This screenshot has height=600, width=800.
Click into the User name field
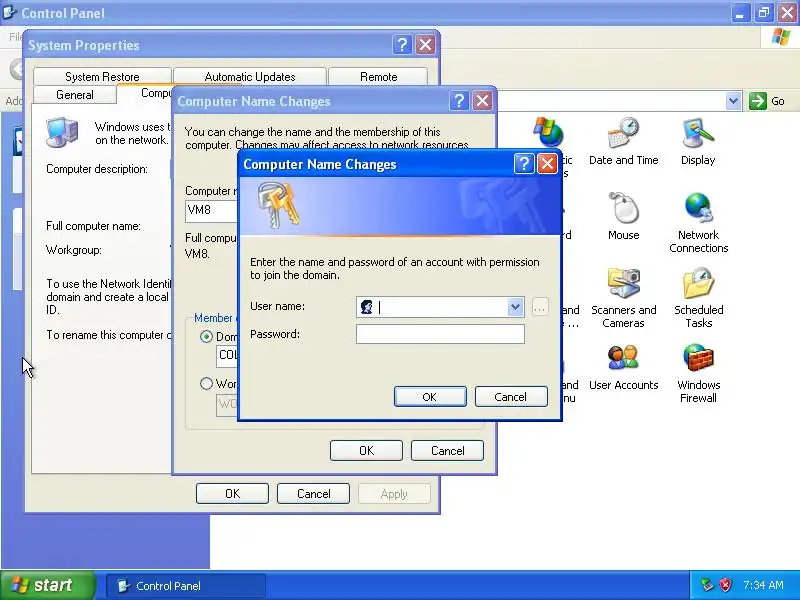click(440, 307)
